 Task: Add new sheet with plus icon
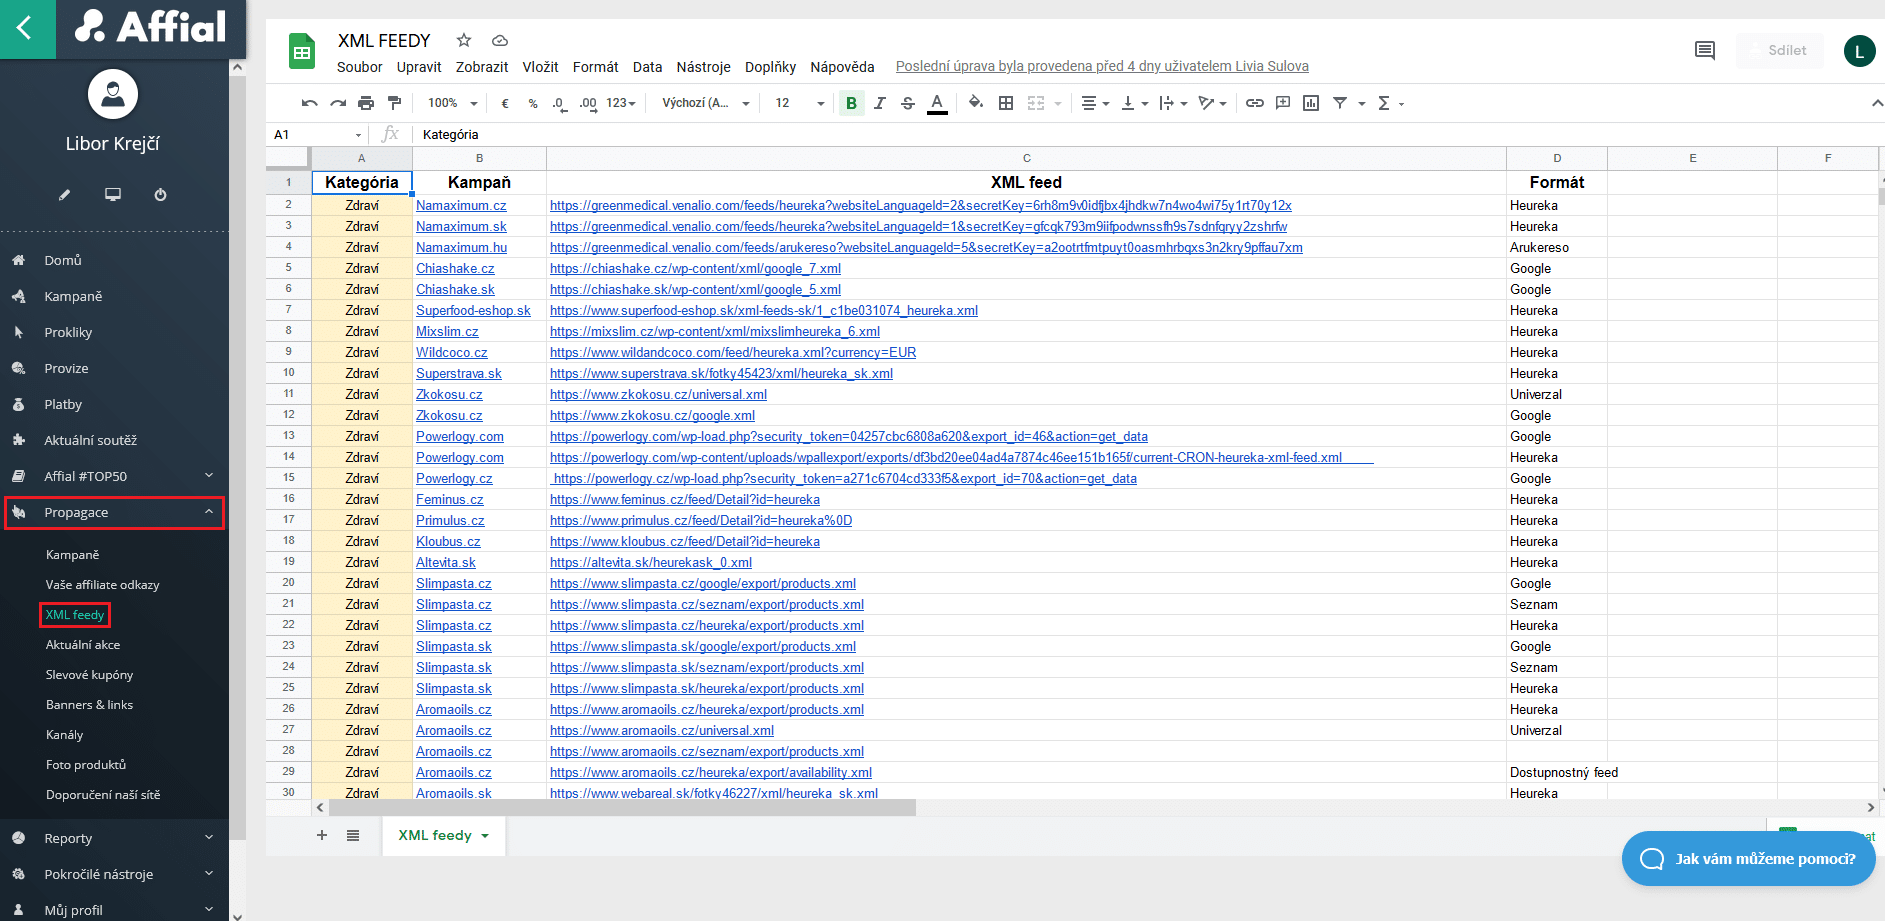coord(322,835)
